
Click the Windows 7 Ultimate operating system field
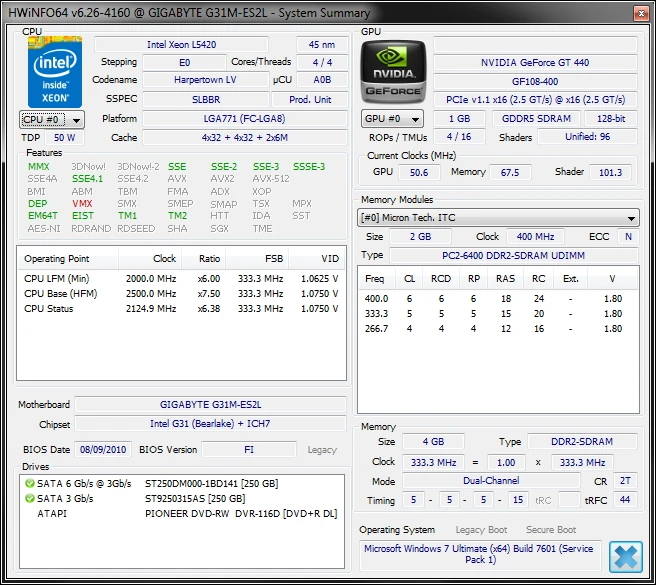pos(480,554)
